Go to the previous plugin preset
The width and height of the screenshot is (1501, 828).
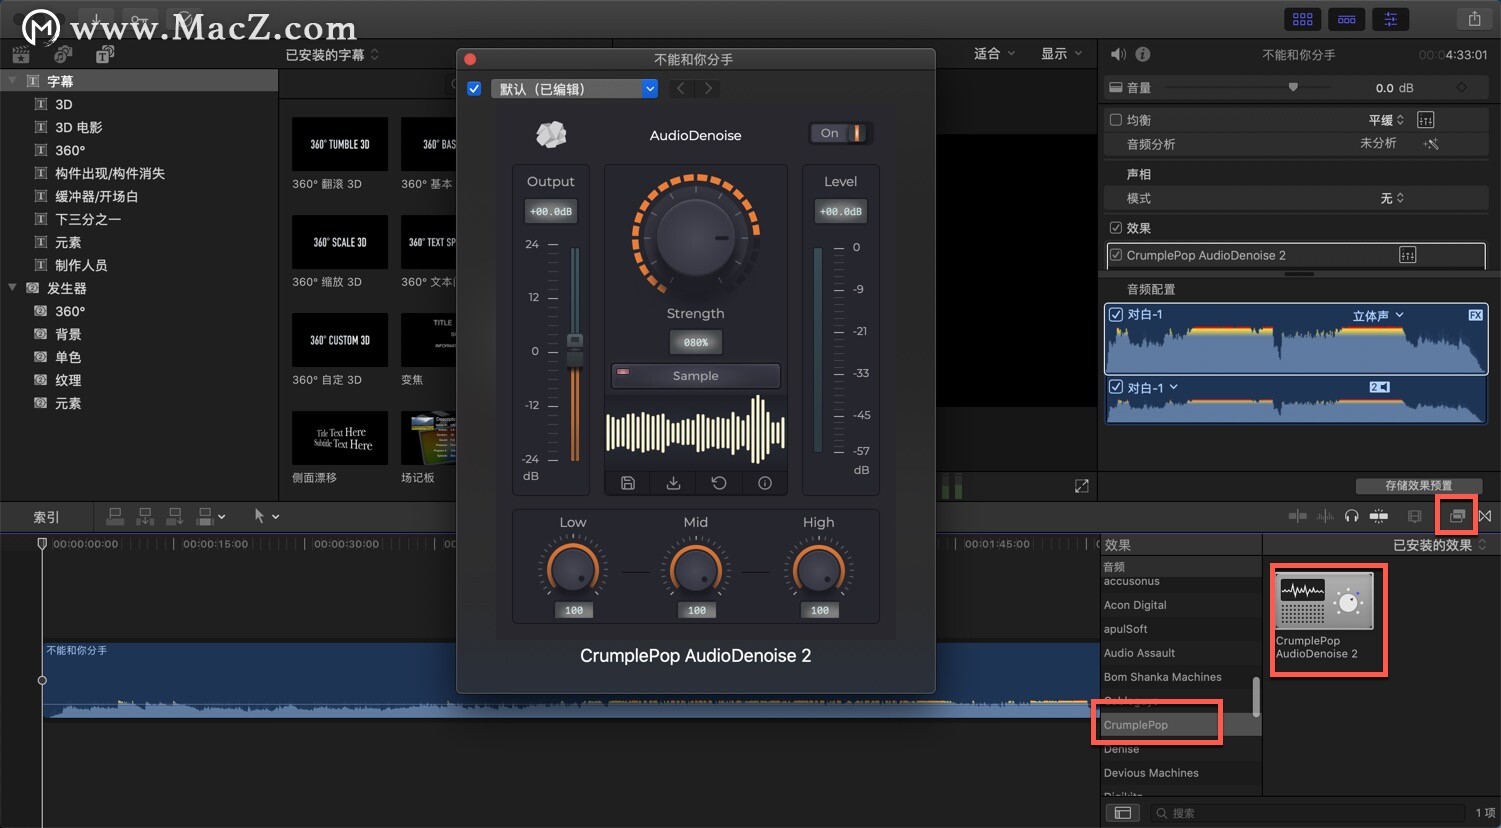[680, 89]
